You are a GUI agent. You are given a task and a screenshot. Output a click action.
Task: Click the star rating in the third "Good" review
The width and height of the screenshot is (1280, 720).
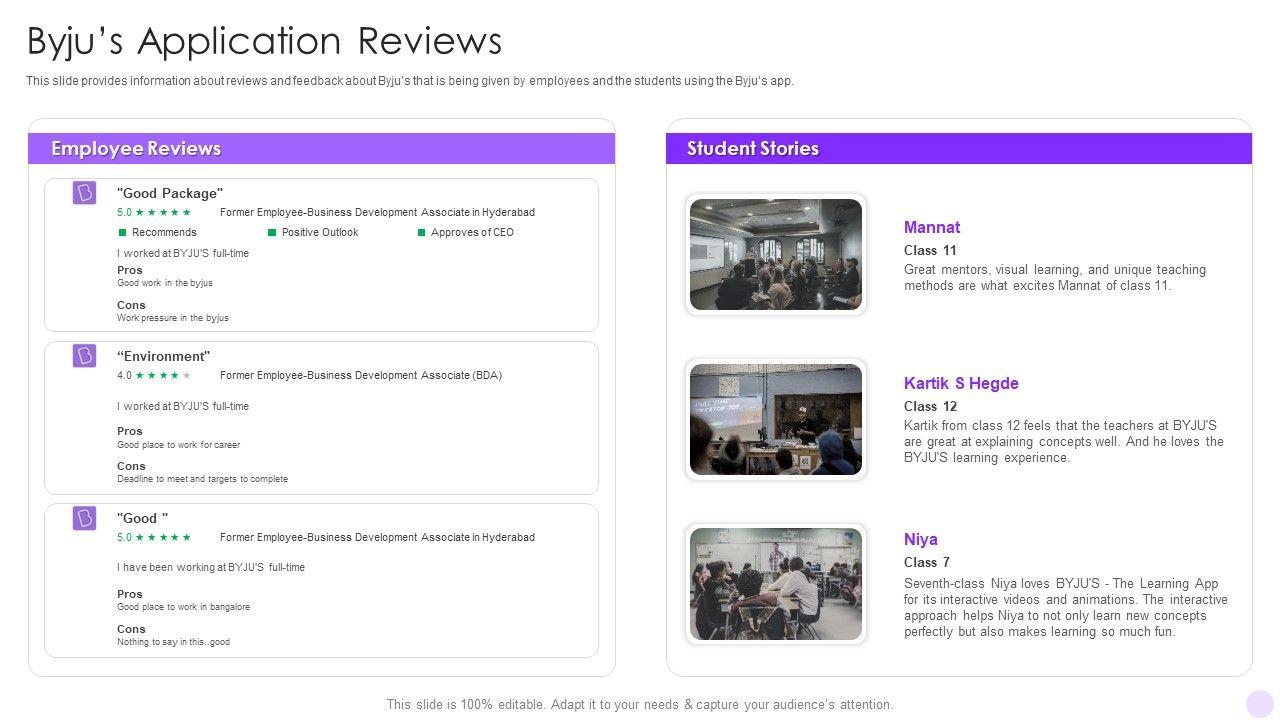click(154, 538)
